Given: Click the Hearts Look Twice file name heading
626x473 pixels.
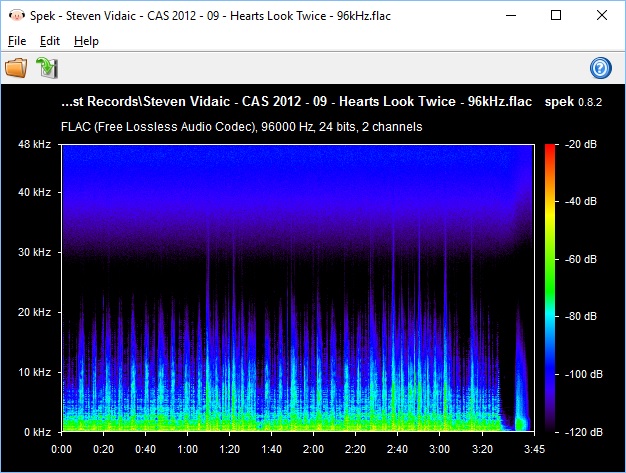Looking at the screenshot, I should point(298,102).
